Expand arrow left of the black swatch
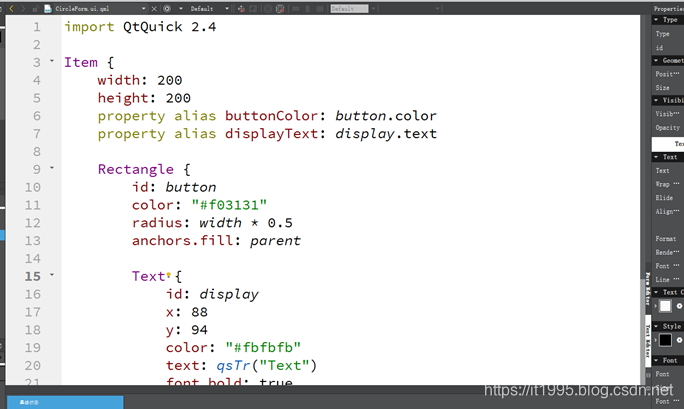 point(656,340)
